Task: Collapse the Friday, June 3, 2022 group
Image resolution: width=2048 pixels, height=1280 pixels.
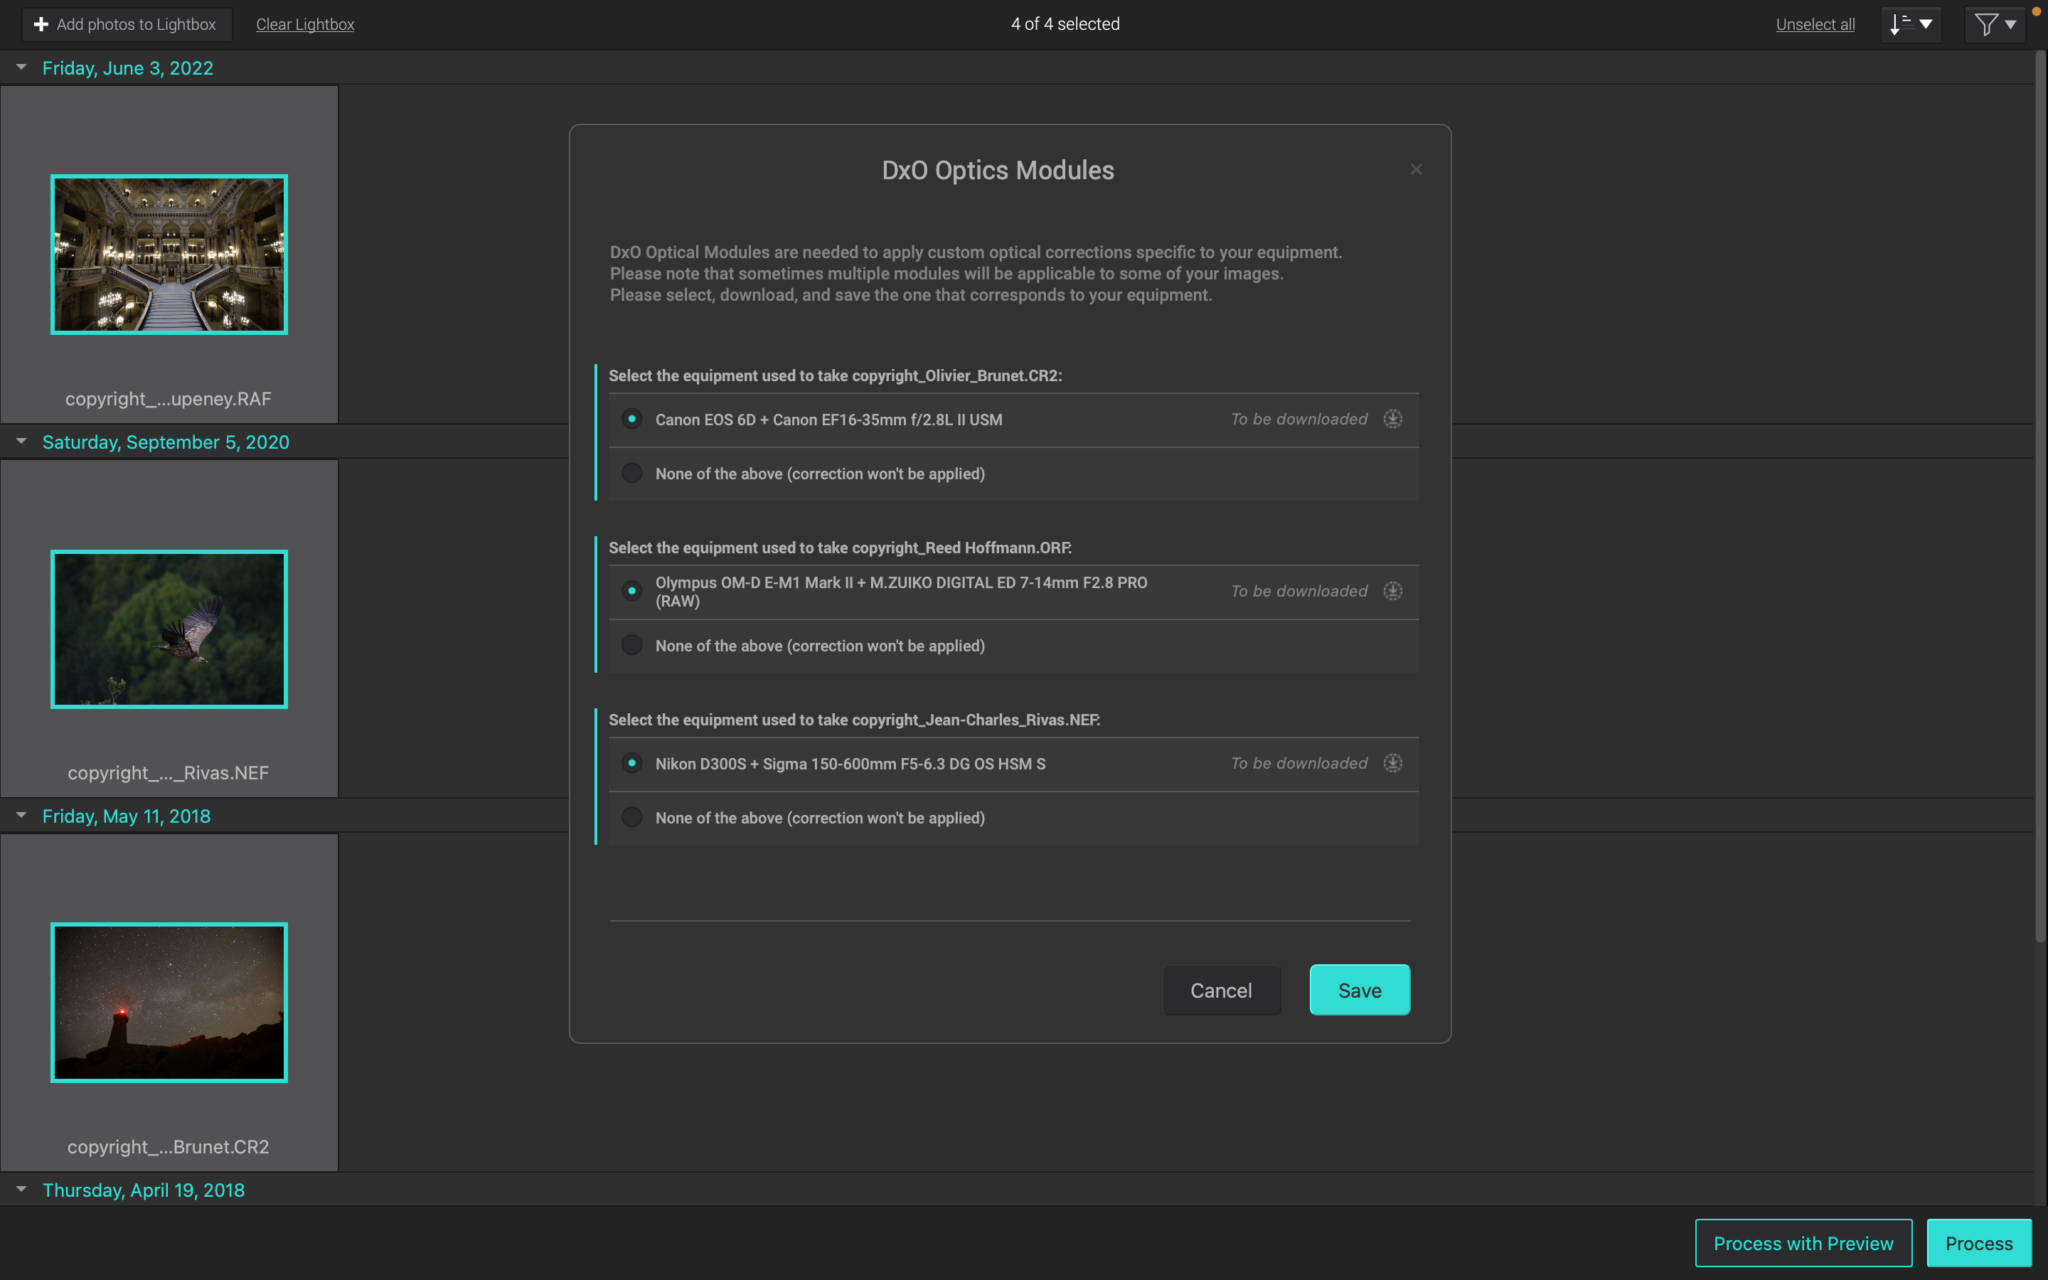Action: (x=21, y=67)
